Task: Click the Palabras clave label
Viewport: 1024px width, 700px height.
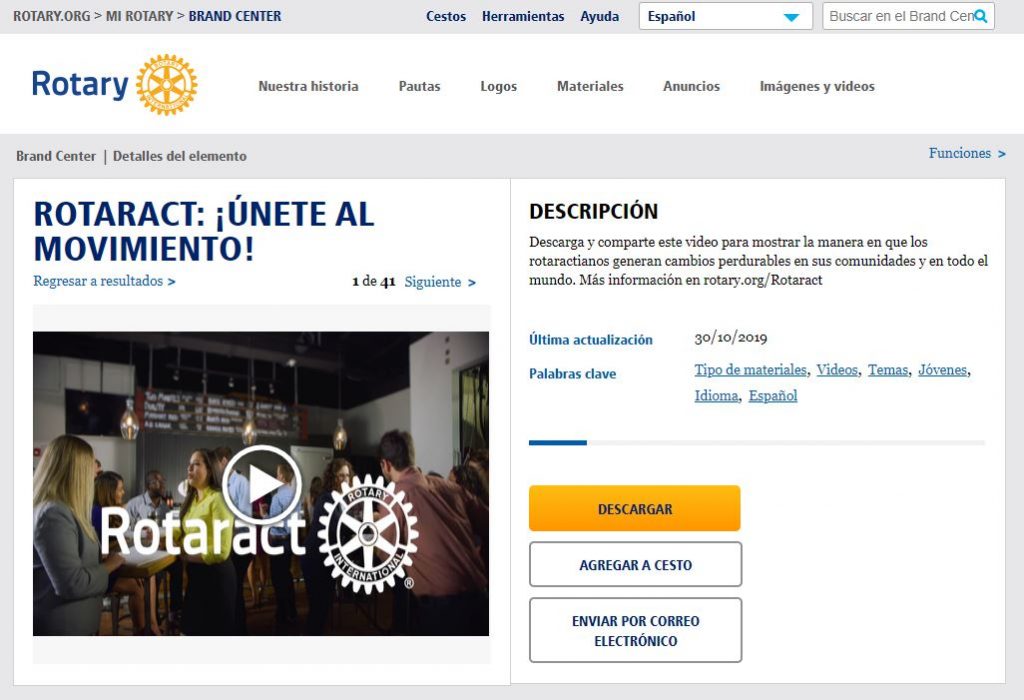Action: click(x=572, y=374)
